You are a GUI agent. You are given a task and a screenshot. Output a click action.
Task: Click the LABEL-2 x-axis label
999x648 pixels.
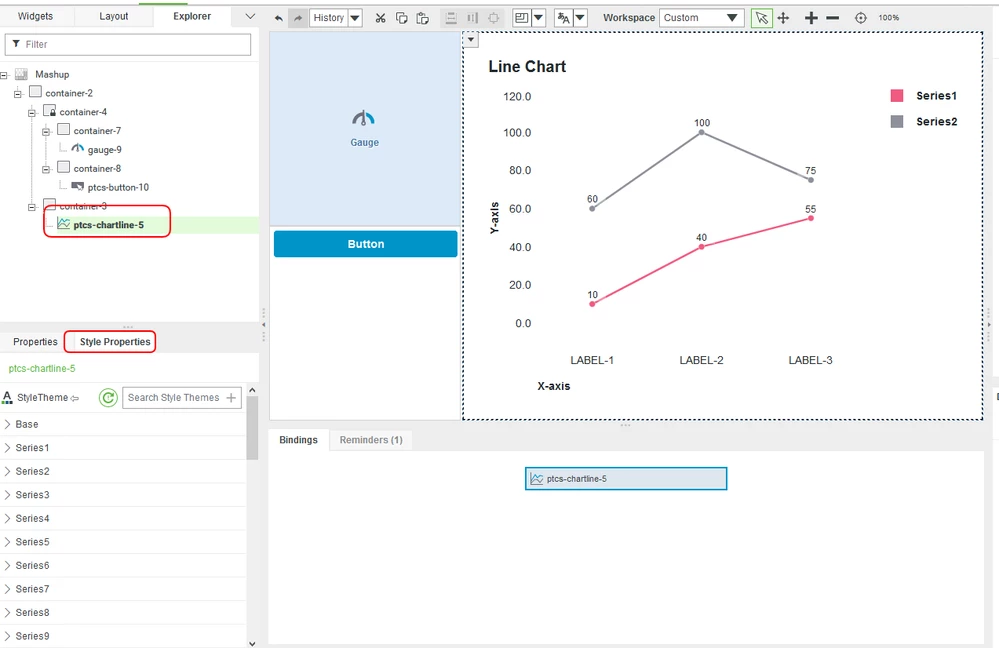pos(701,360)
